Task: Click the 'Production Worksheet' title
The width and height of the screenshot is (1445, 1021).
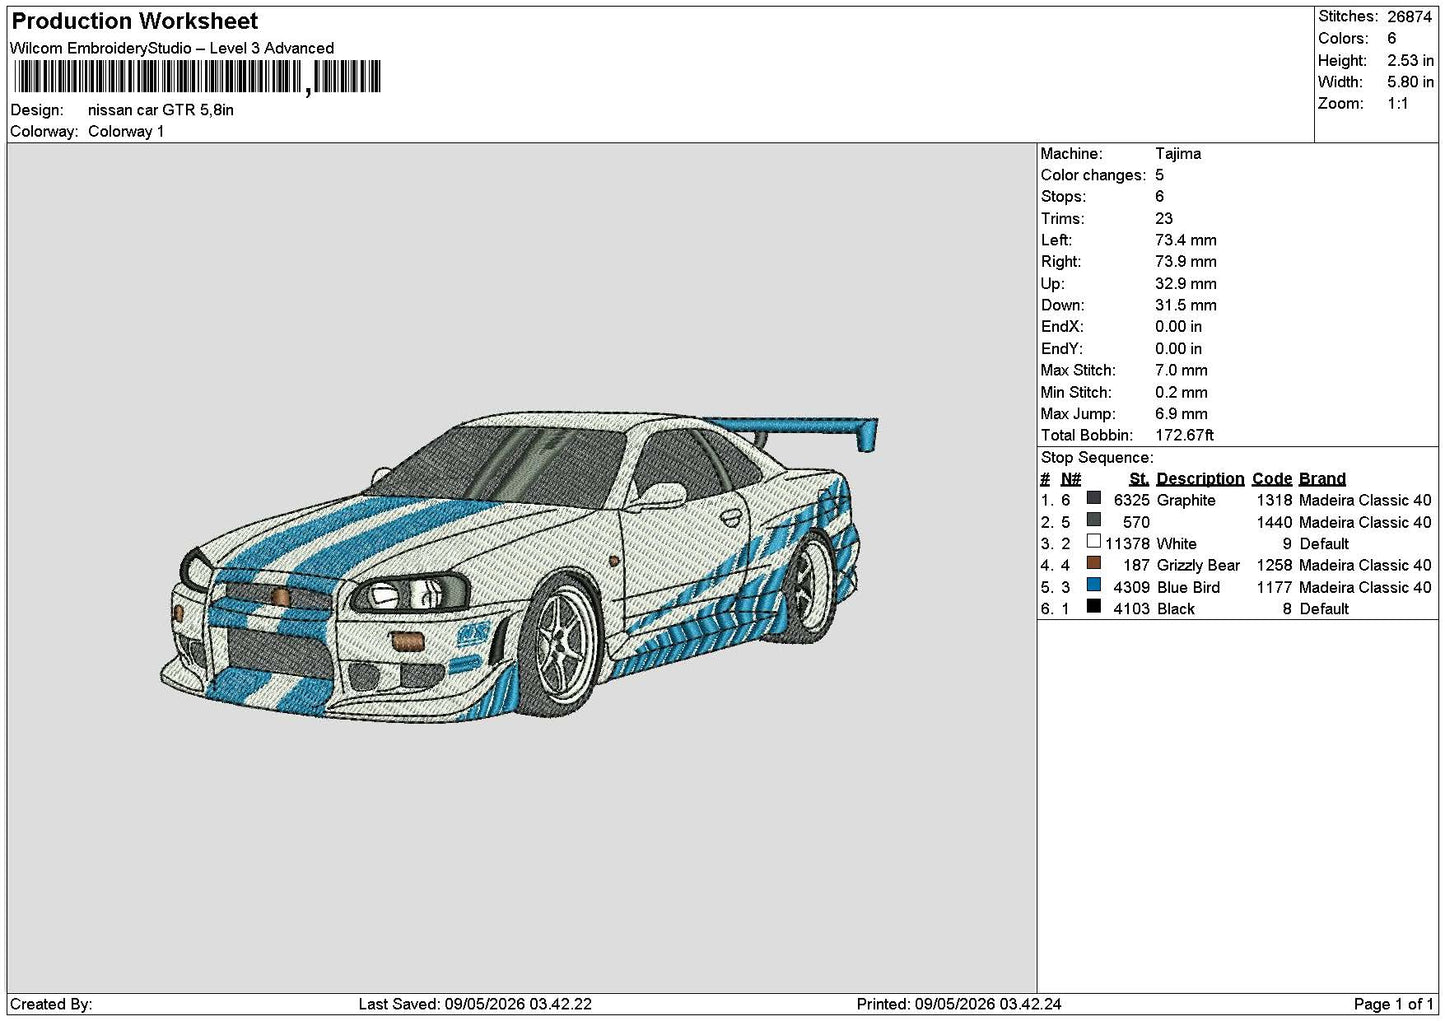Action: (x=134, y=21)
